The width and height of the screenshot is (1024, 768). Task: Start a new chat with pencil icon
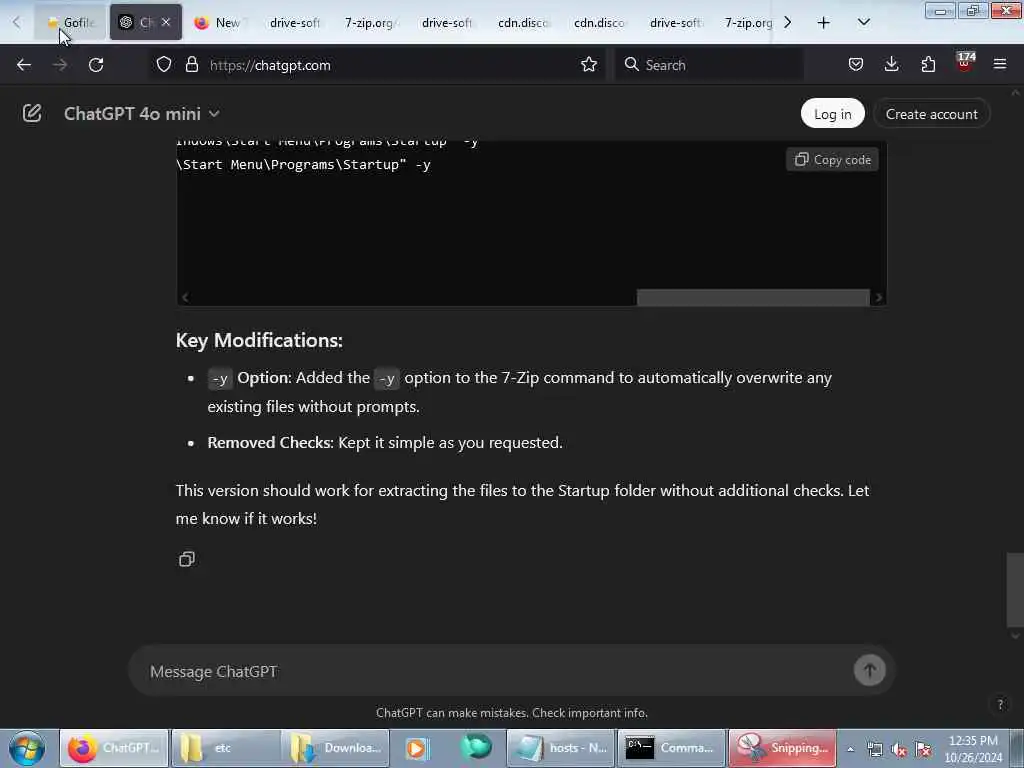tap(32, 114)
